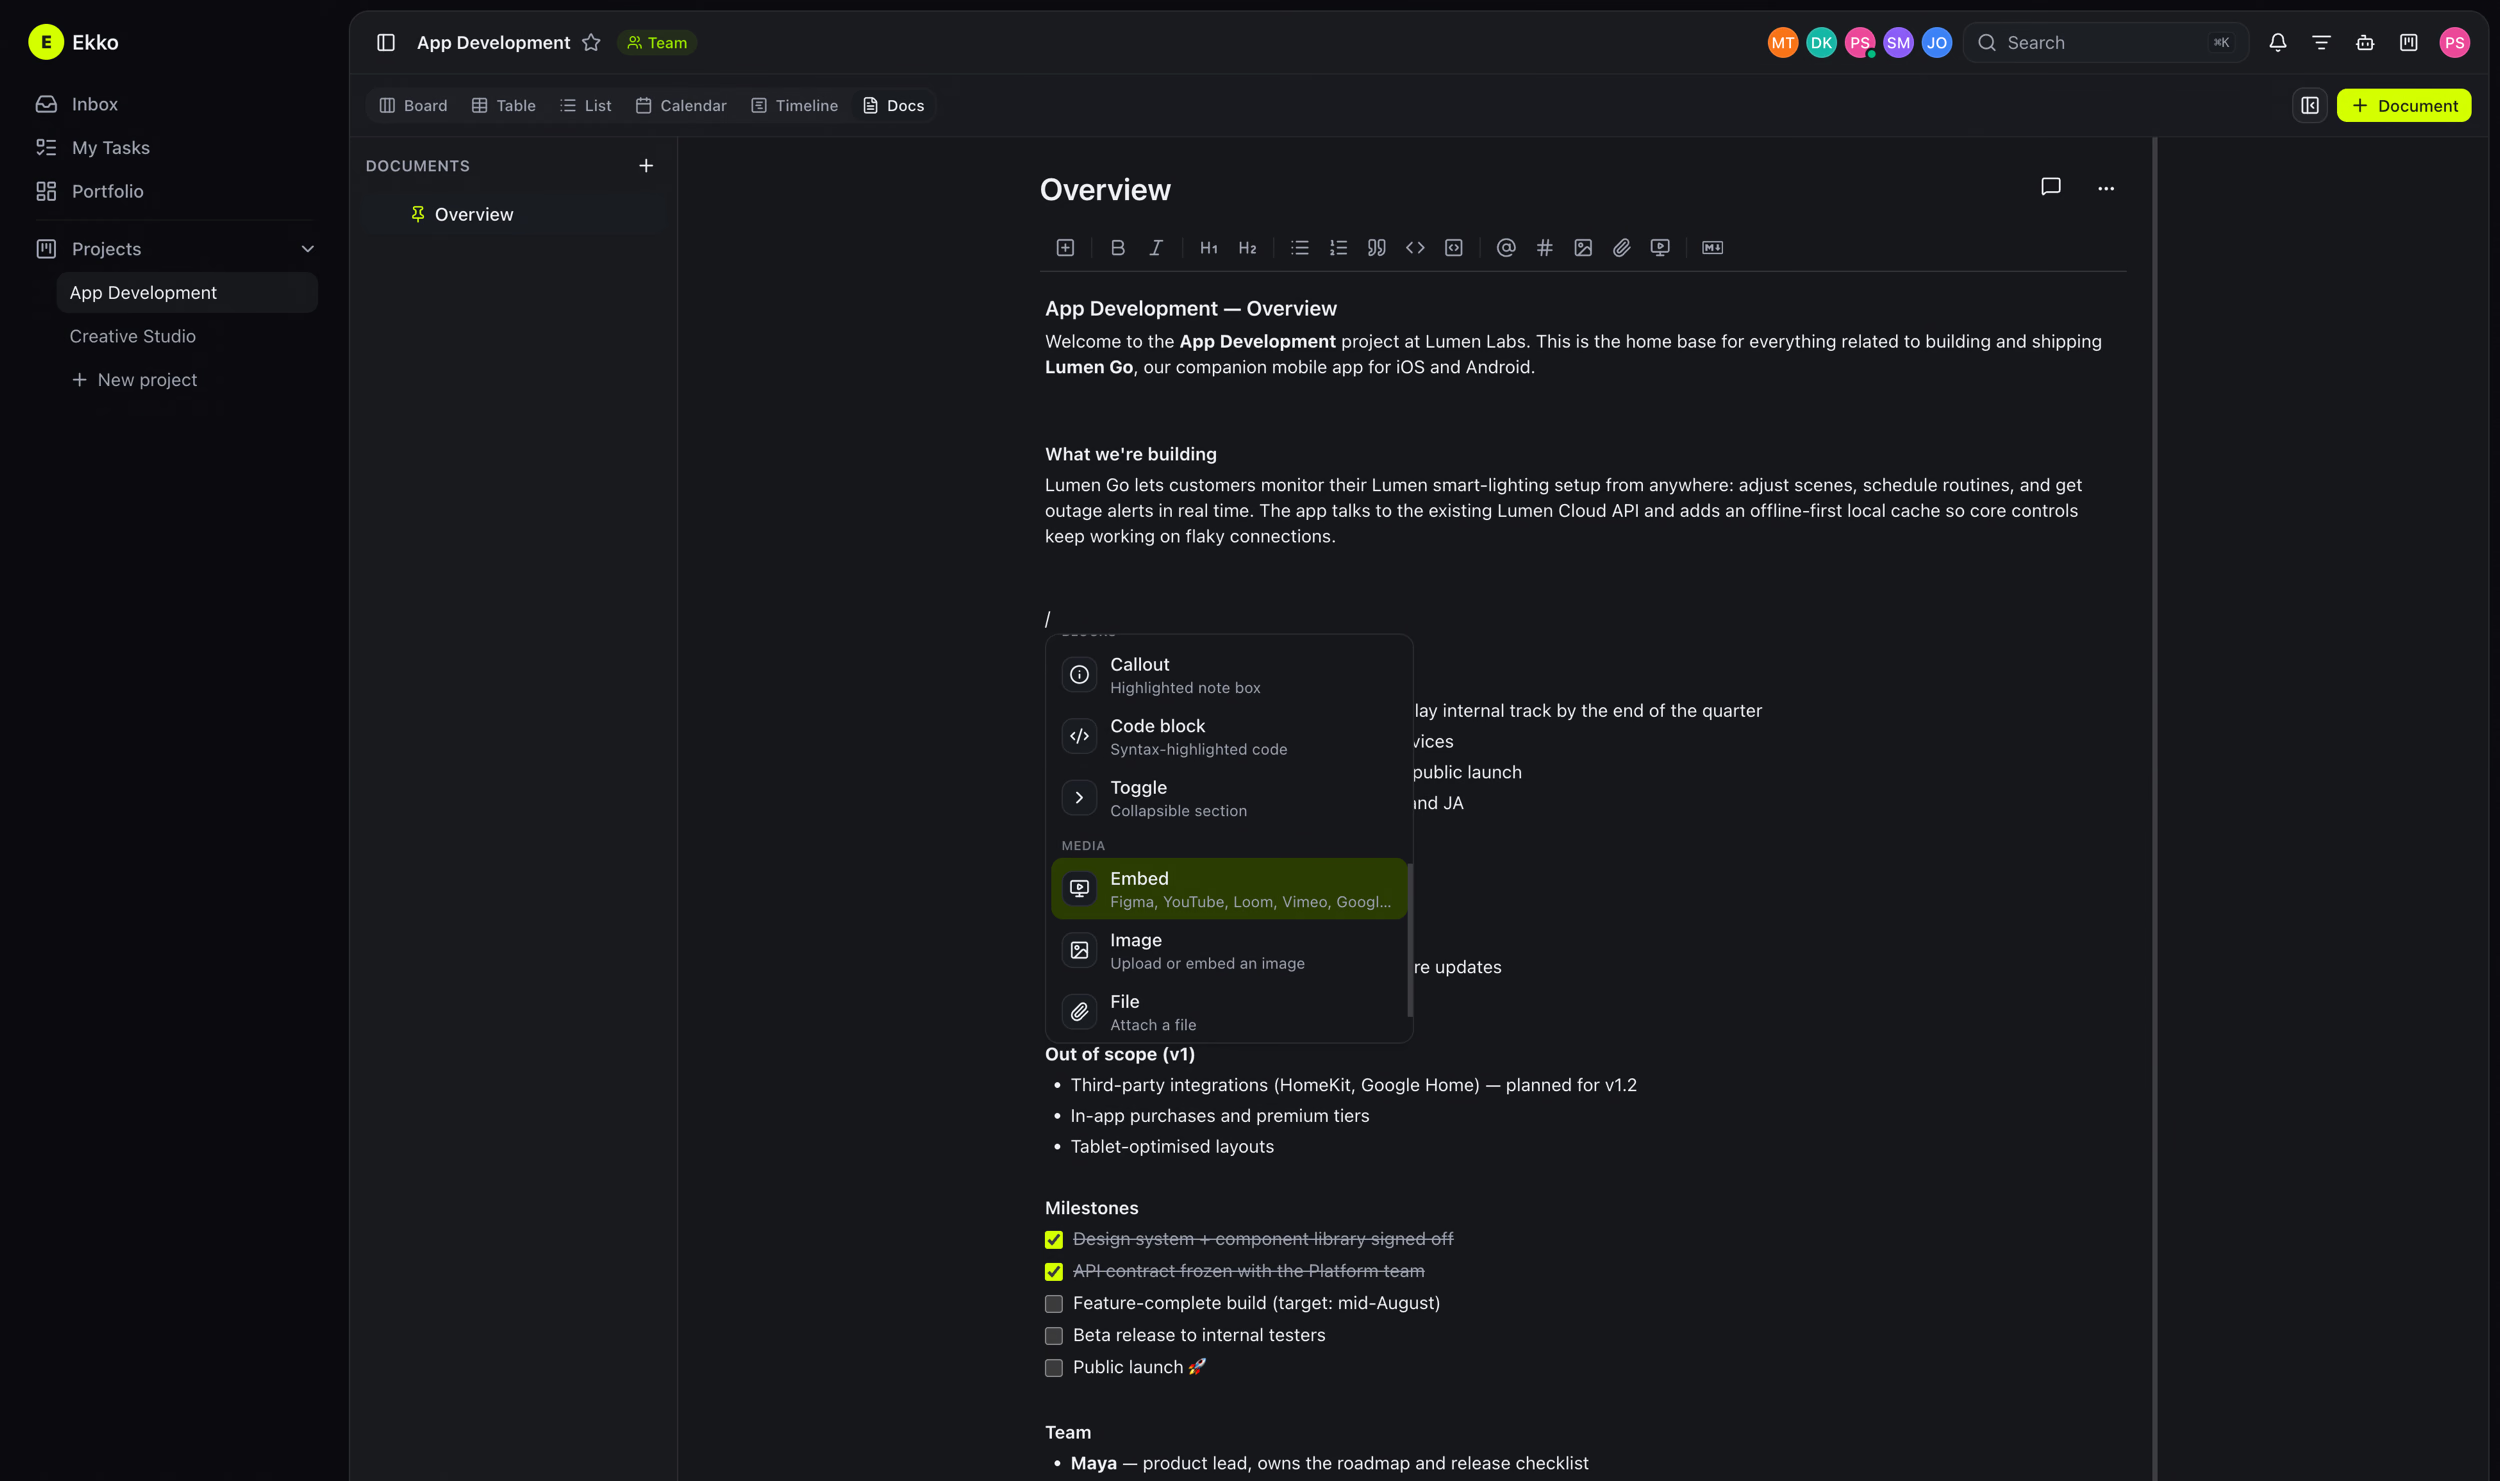Click slash menu scrollbar
Screen dimensions: 2500x1481
tap(1409, 940)
